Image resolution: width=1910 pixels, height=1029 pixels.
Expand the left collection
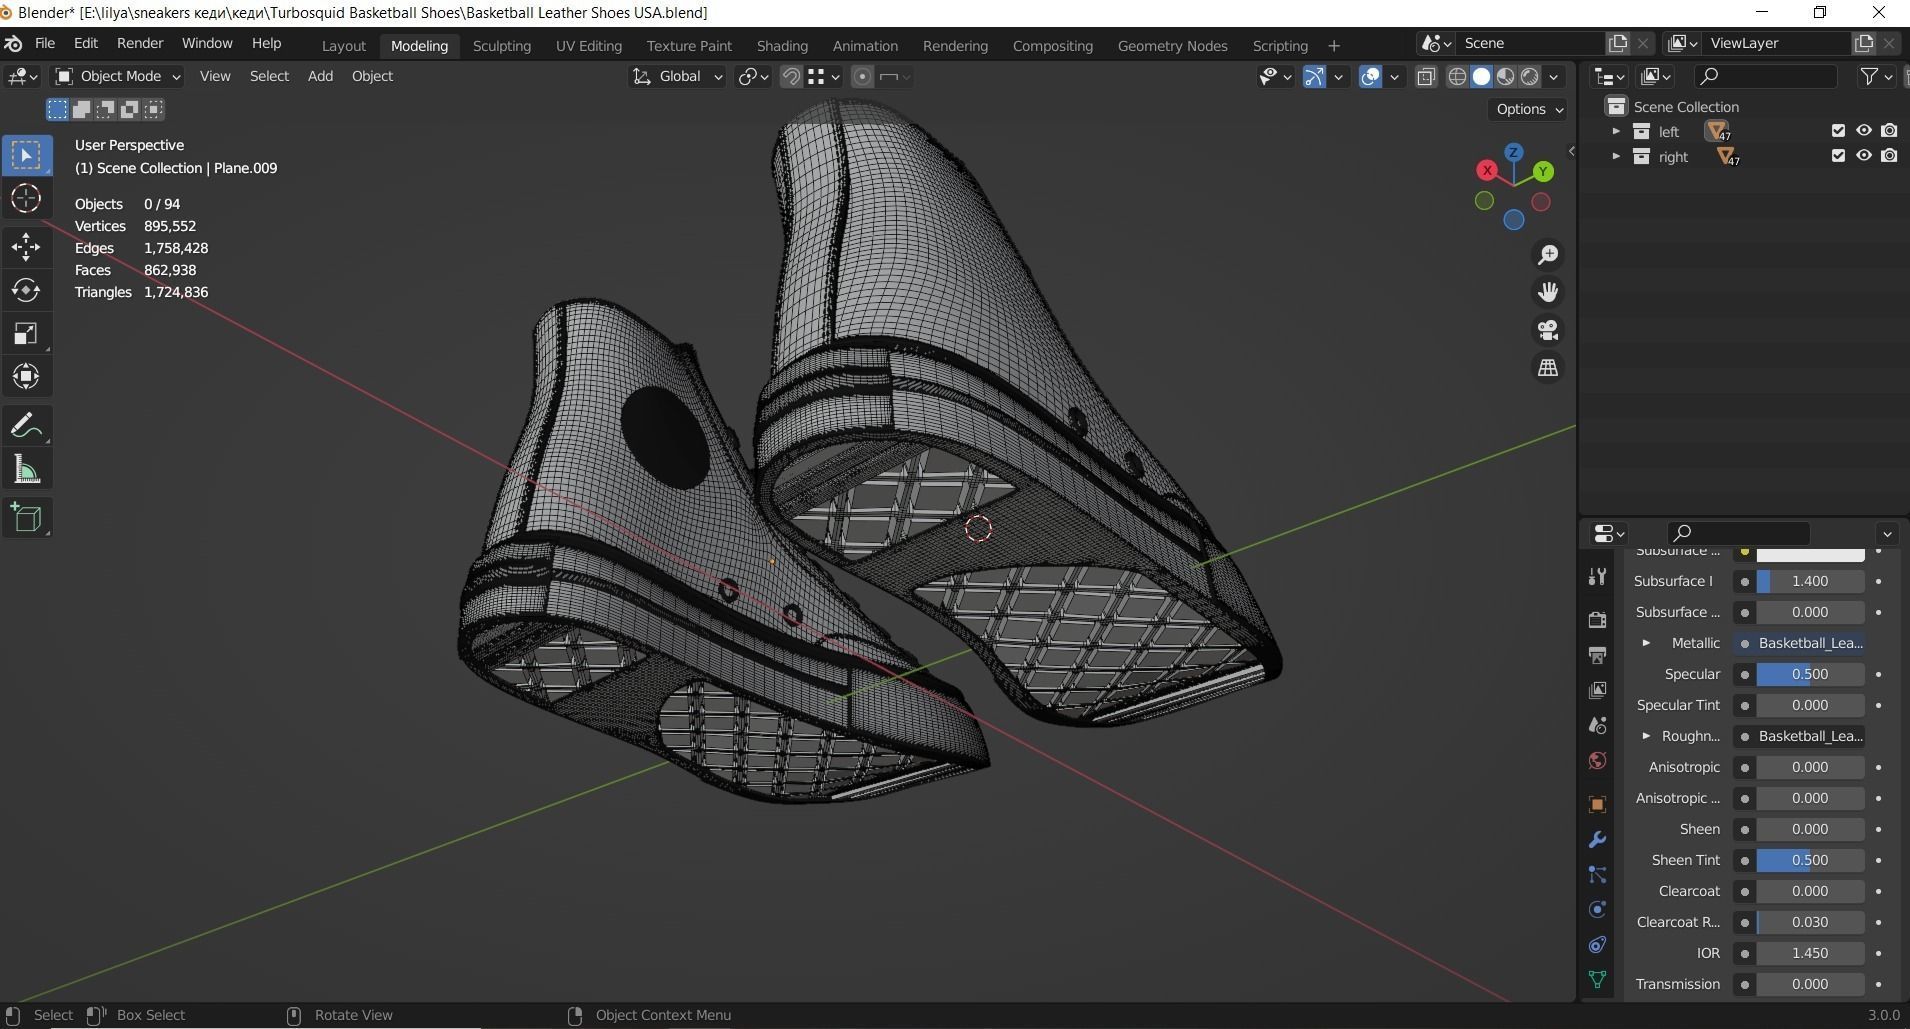coord(1616,131)
